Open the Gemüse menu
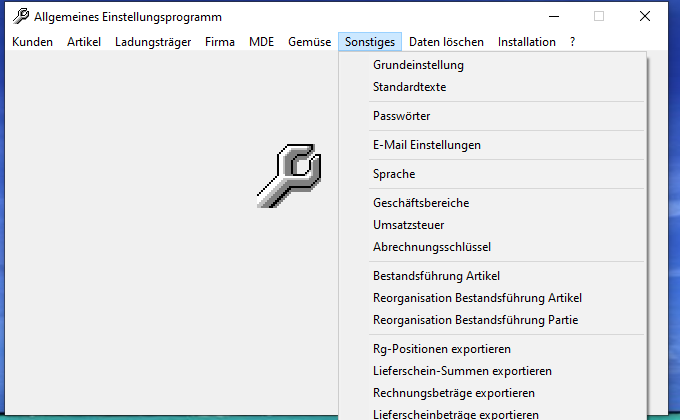This screenshot has width=680, height=420. point(310,42)
